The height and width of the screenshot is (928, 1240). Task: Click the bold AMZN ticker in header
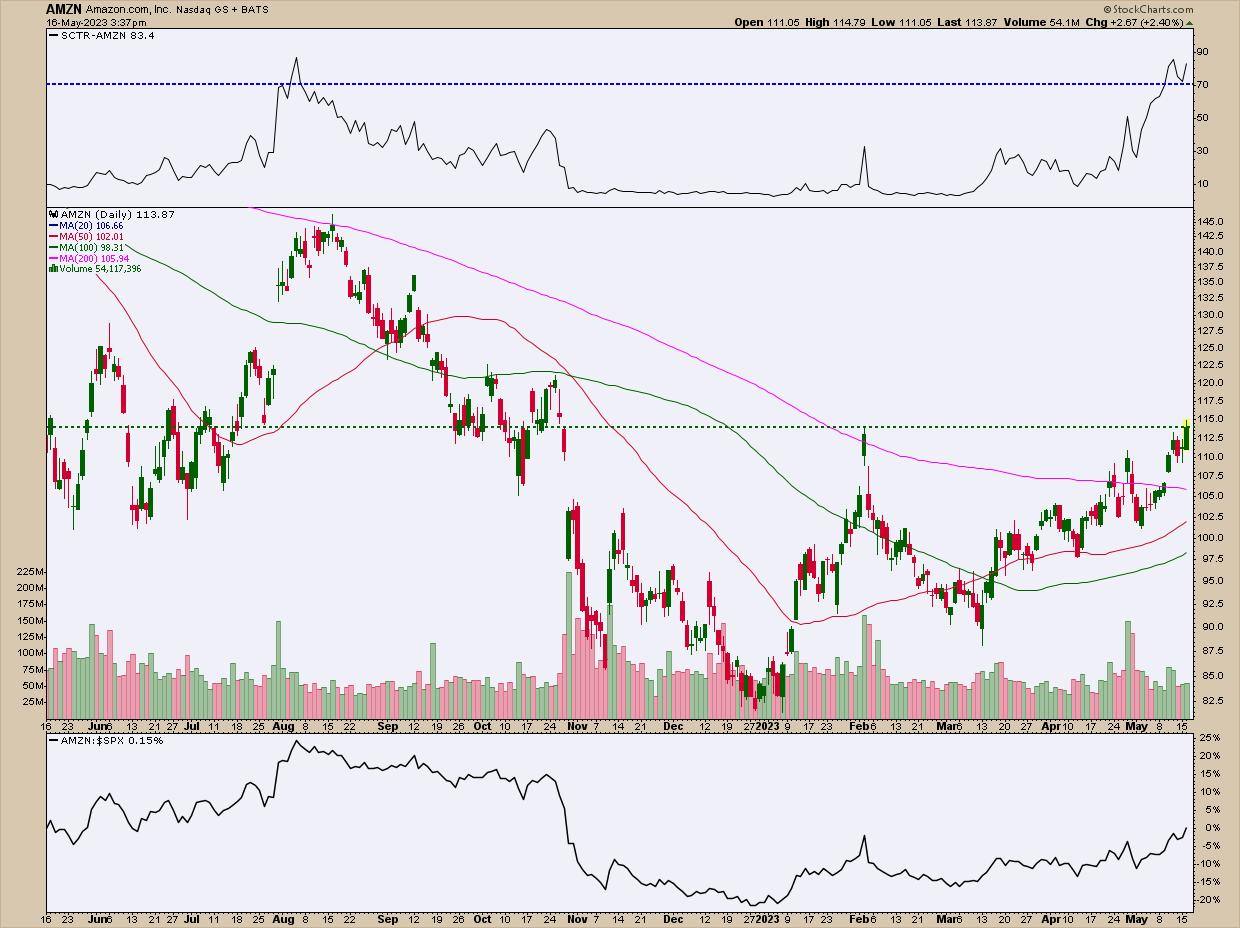pyautogui.click(x=65, y=7)
